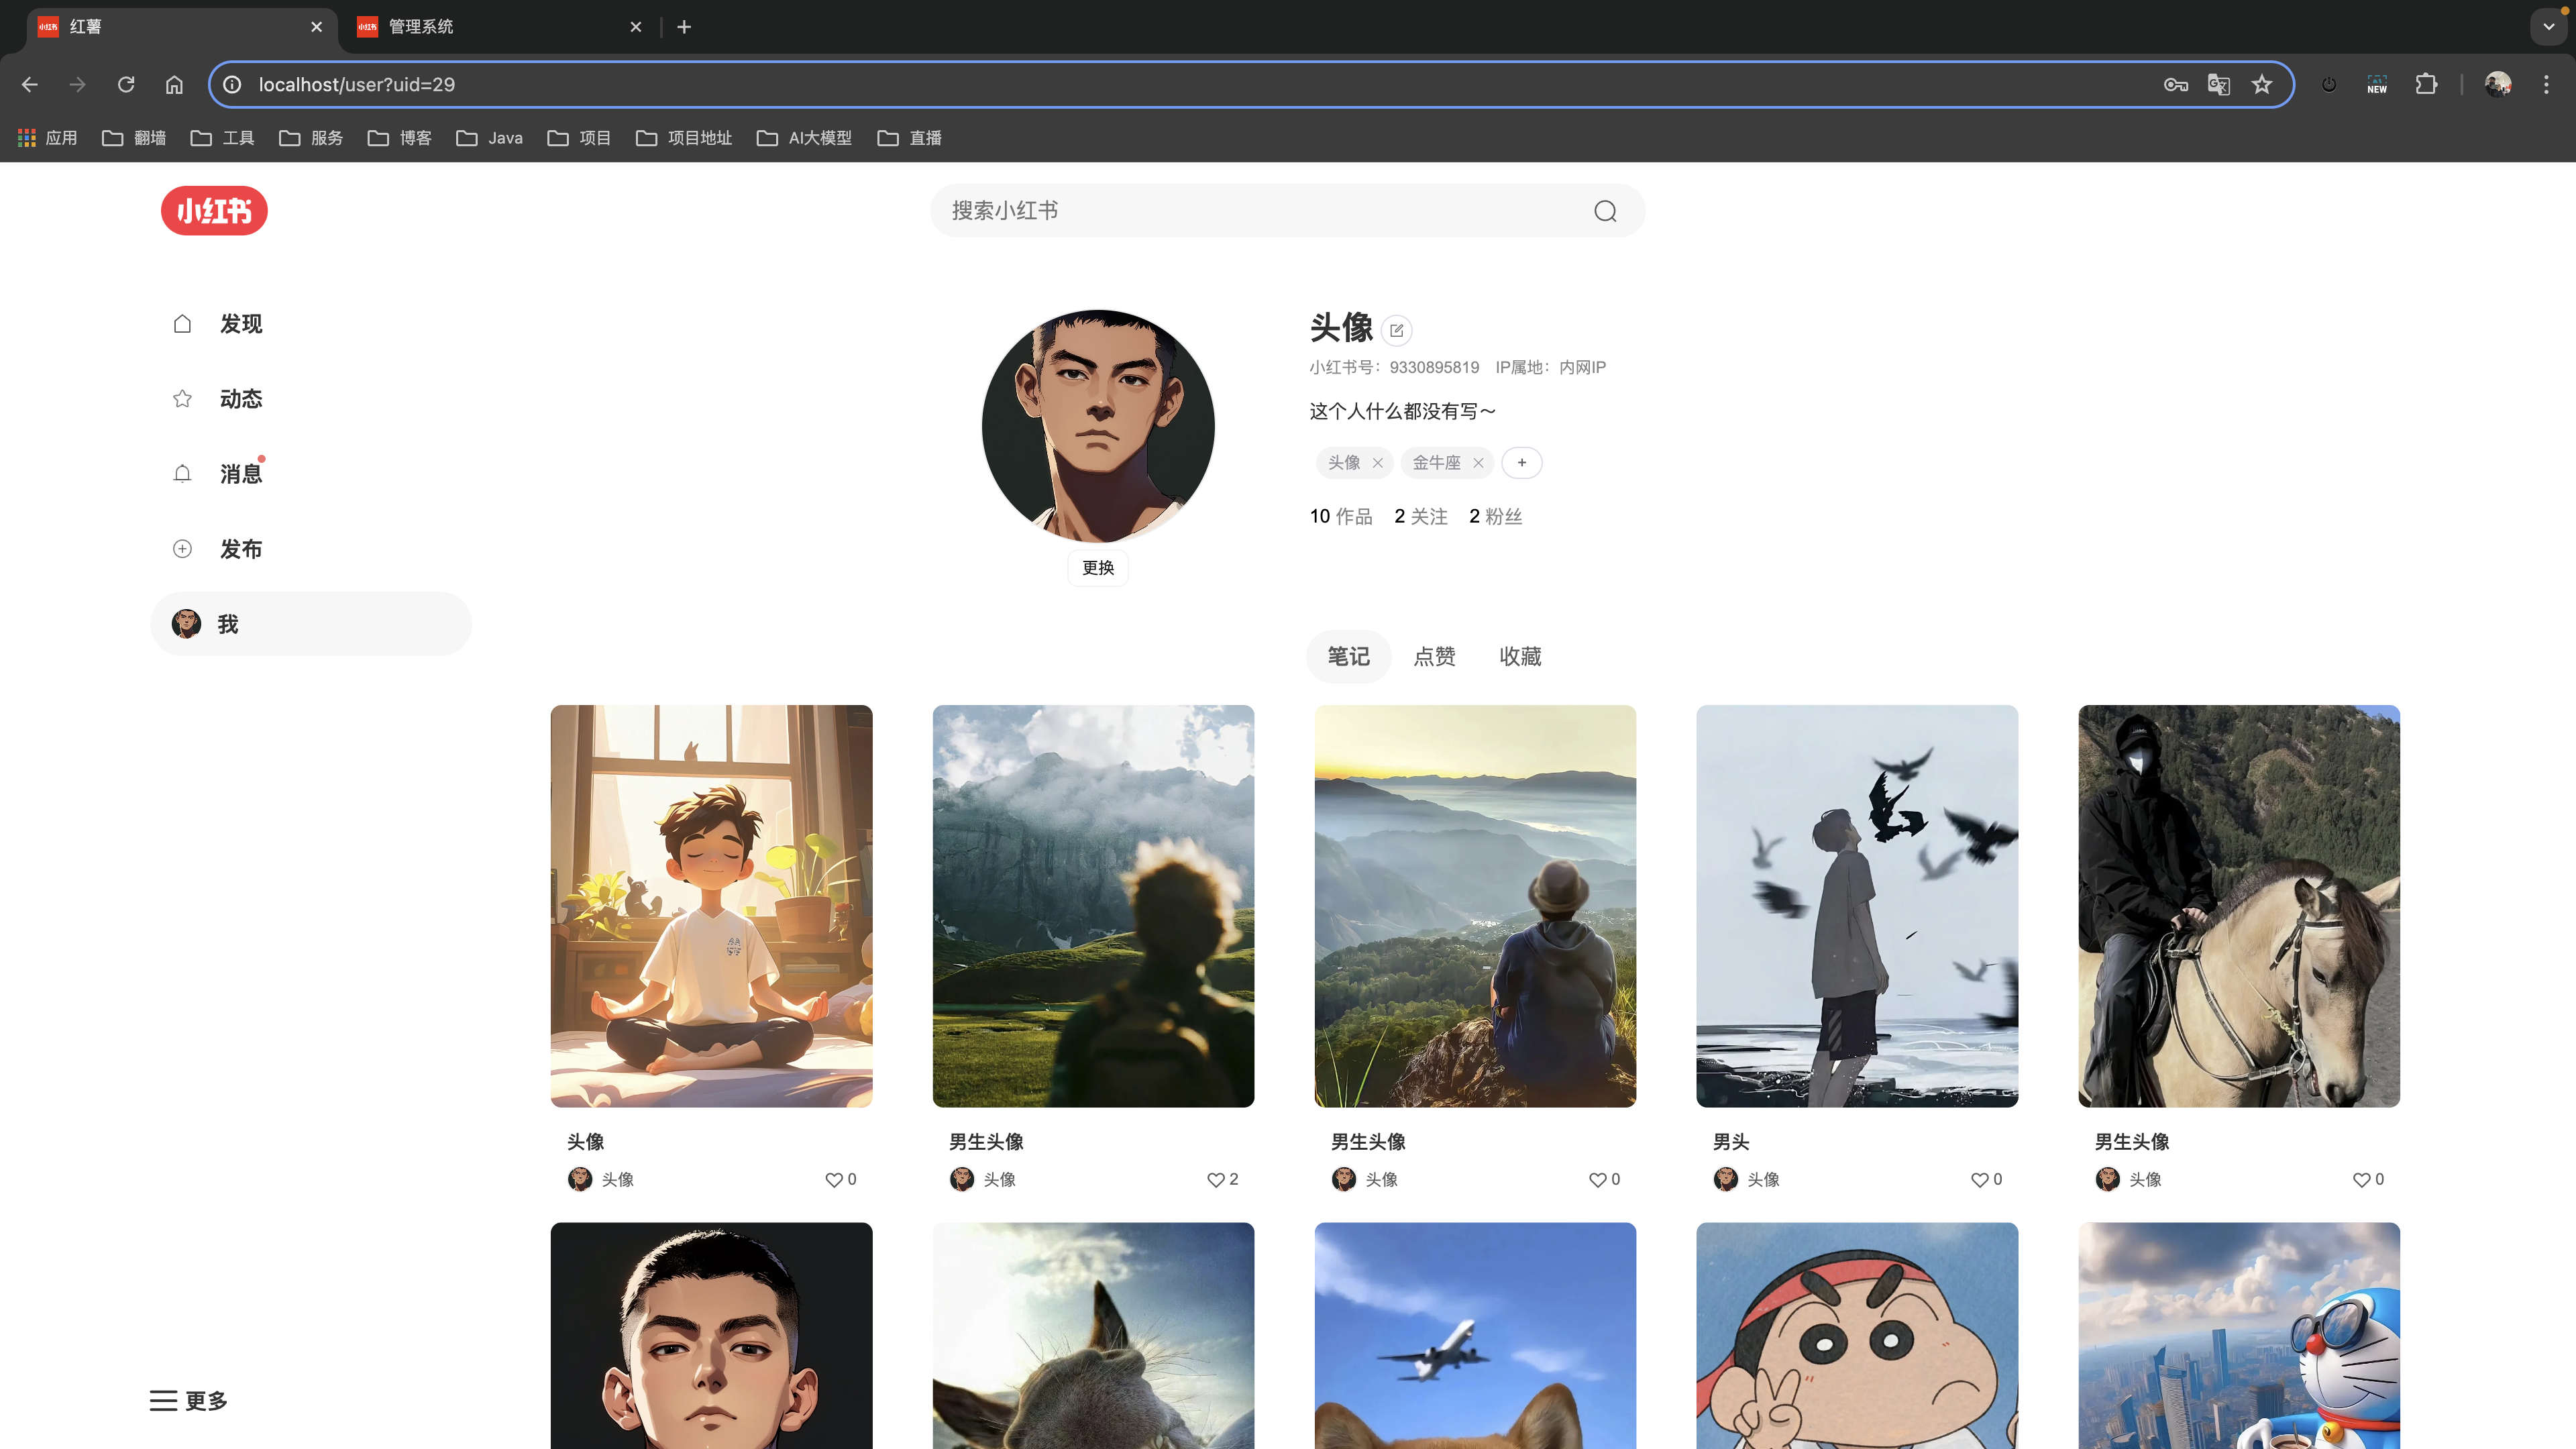Click the 男生头像 title under horse note

(x=2132, y=1142)
